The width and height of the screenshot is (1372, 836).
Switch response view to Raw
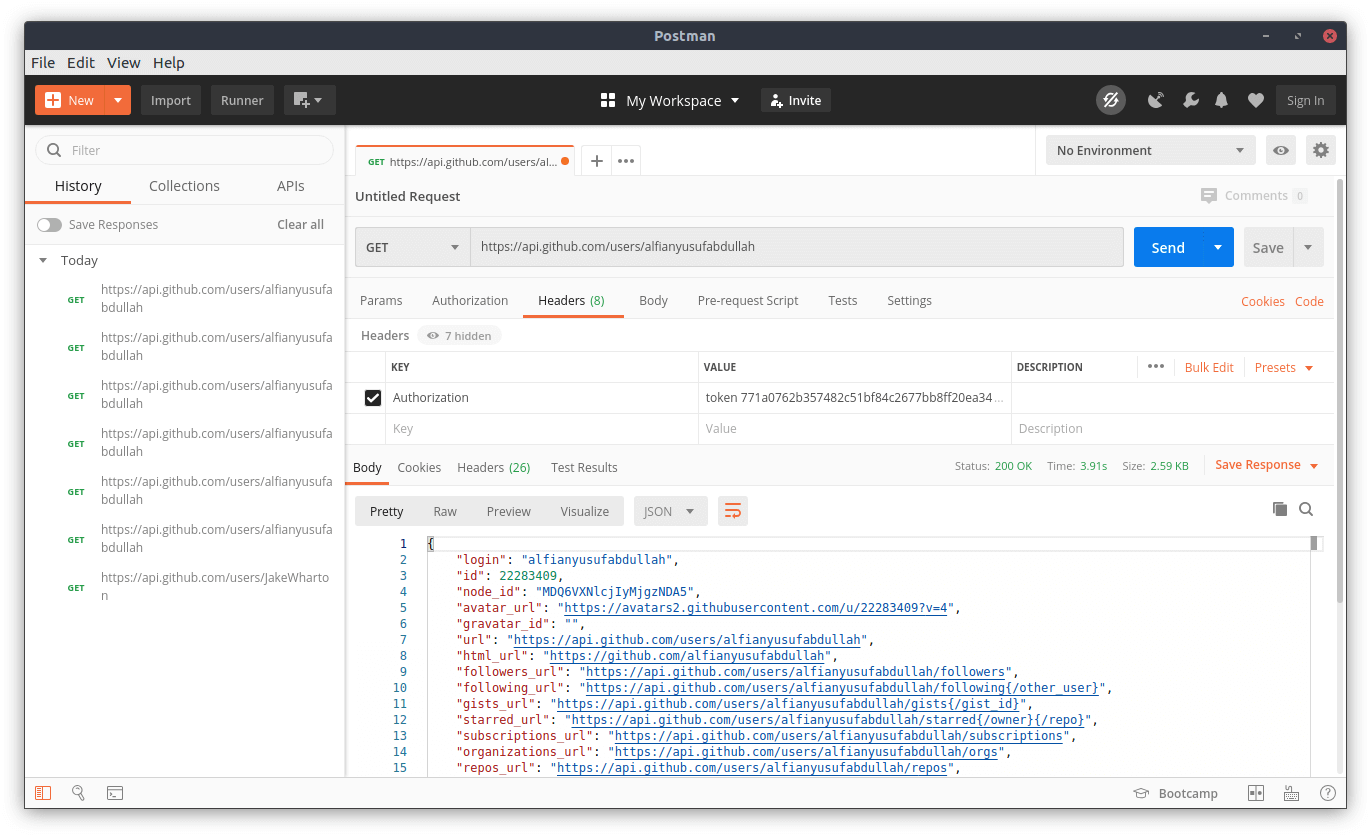click(x=445, y=511)
